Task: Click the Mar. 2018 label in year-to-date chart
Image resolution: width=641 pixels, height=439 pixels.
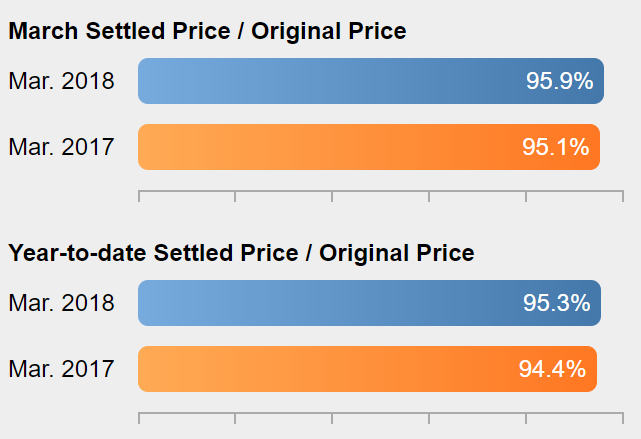Action: coord(61,303)
